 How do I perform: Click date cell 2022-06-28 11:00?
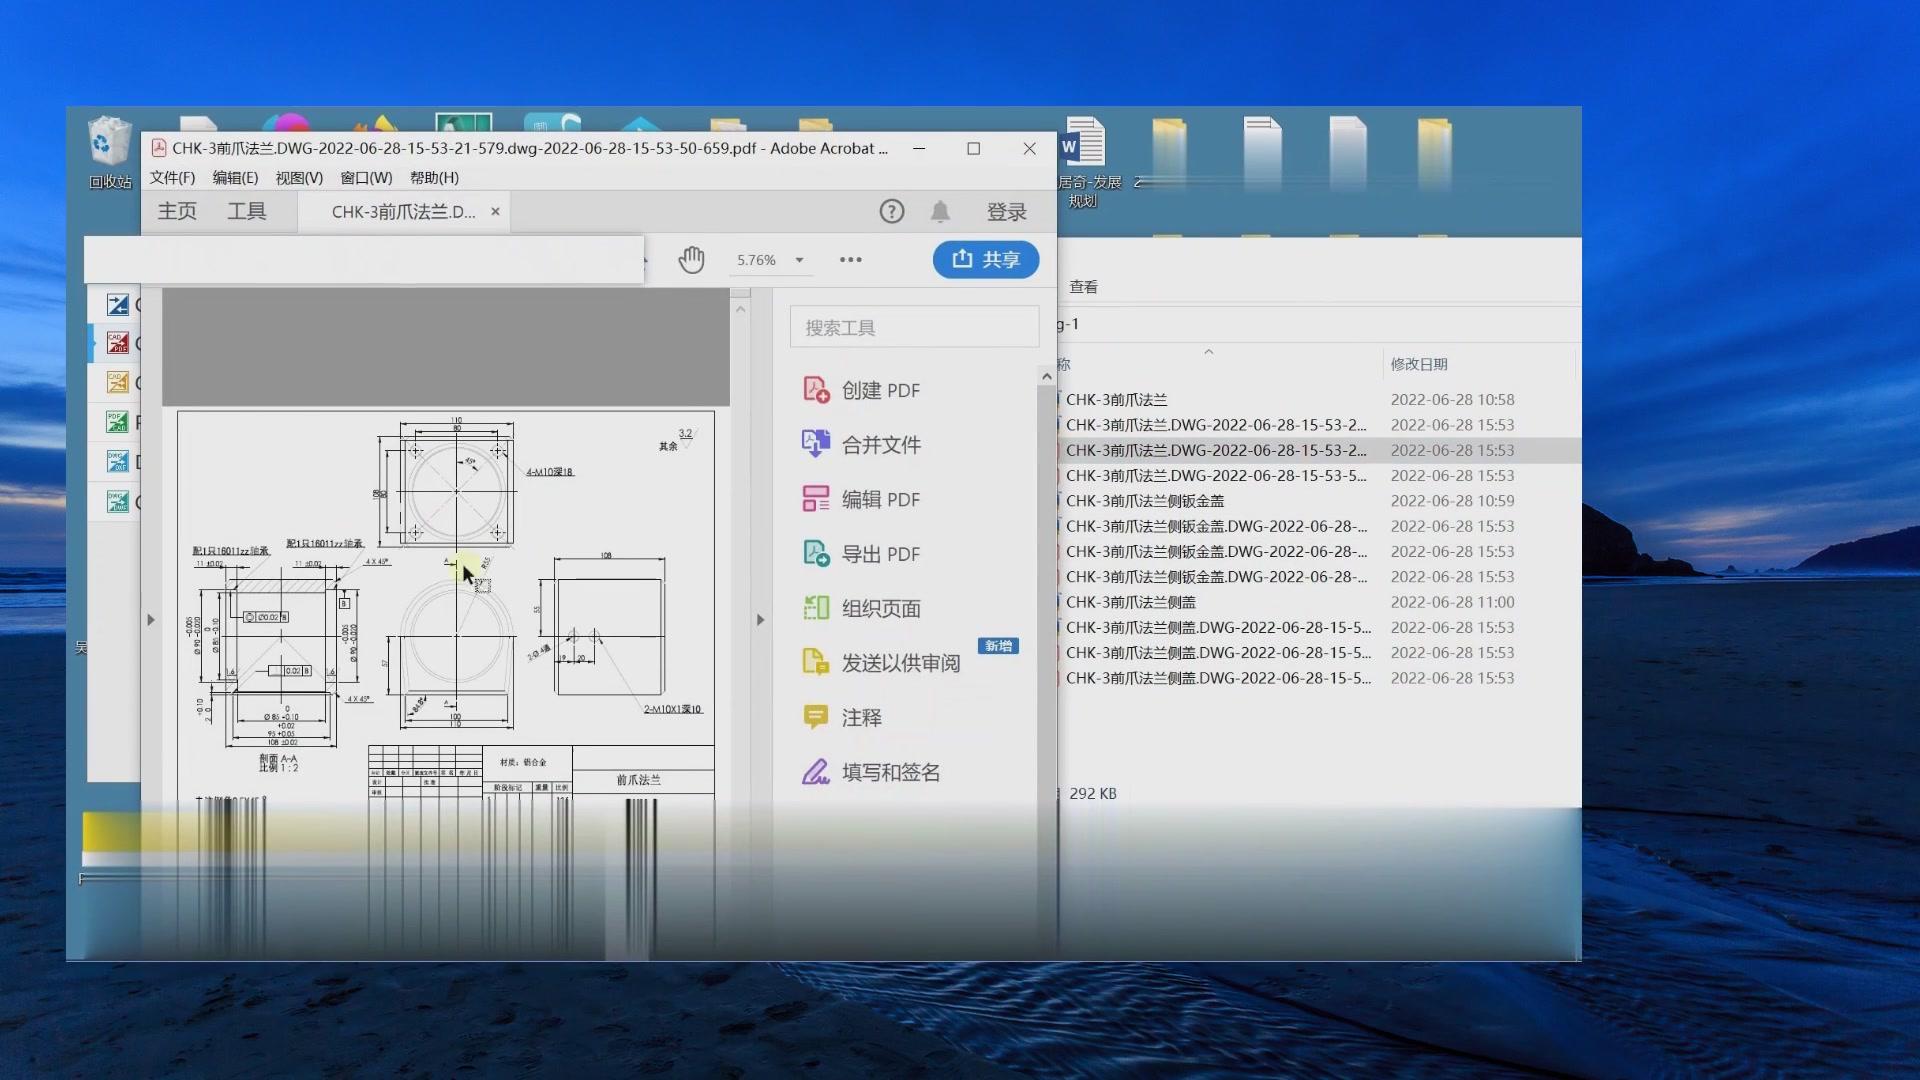1452,602
